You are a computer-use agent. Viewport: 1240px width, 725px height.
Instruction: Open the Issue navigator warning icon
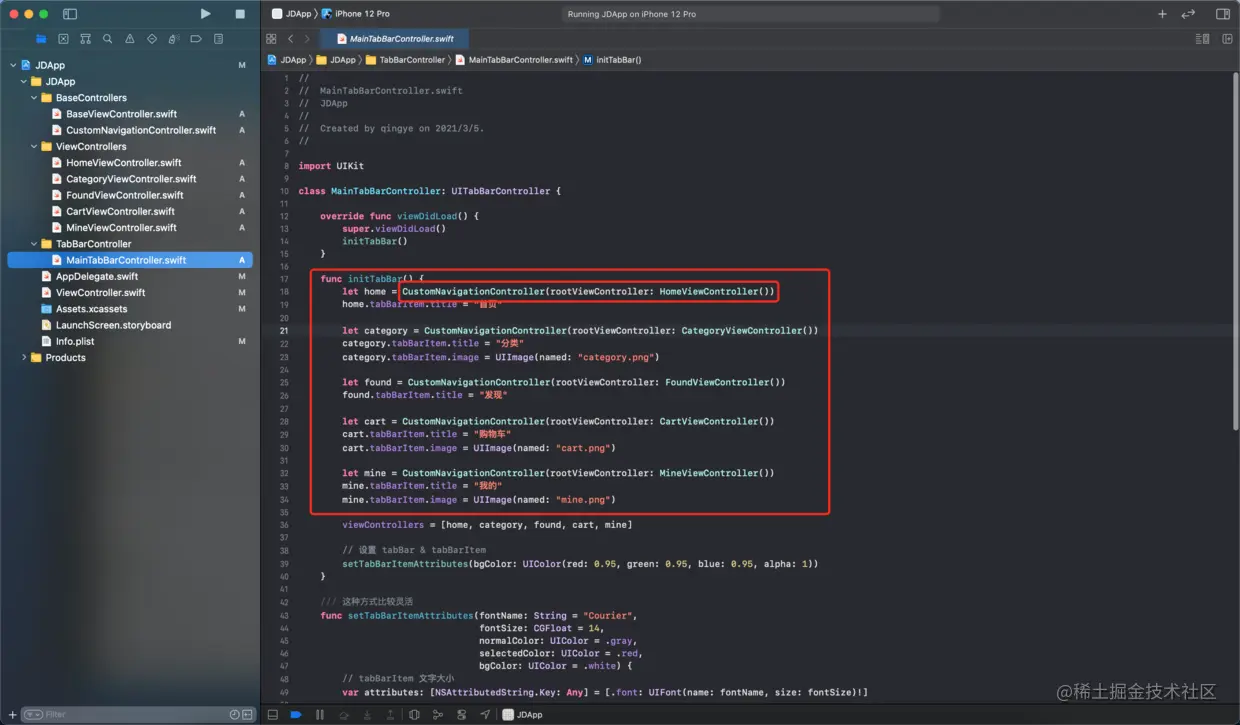point(130,39)
